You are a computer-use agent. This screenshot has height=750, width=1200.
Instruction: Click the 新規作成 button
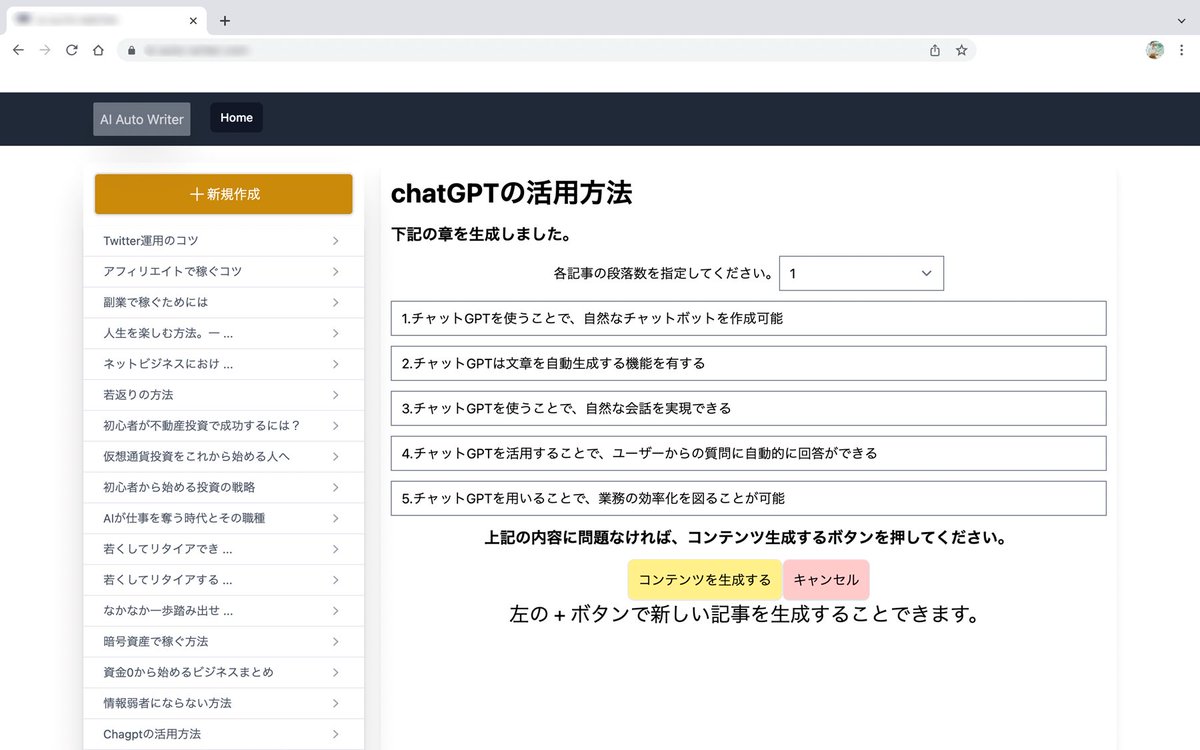click(224, 194)
